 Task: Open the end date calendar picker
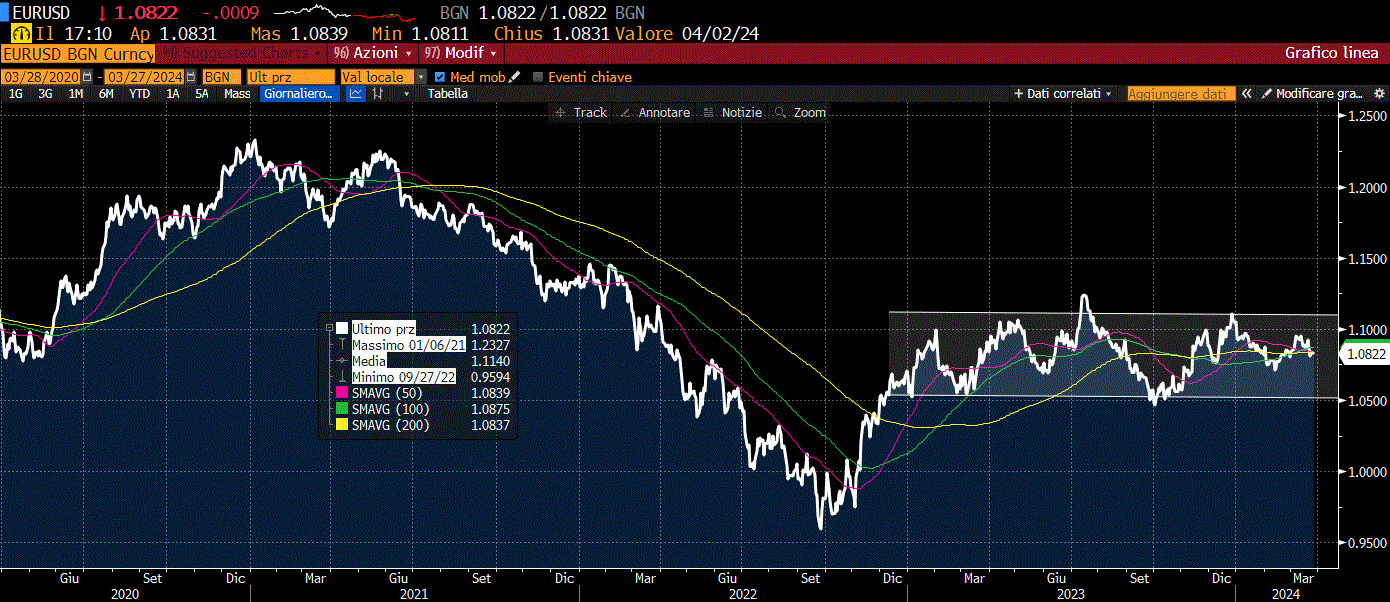point(191,76)
